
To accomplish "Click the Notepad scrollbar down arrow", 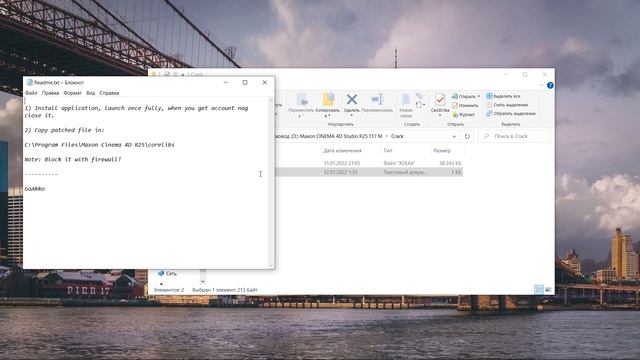I will point(271,265).
